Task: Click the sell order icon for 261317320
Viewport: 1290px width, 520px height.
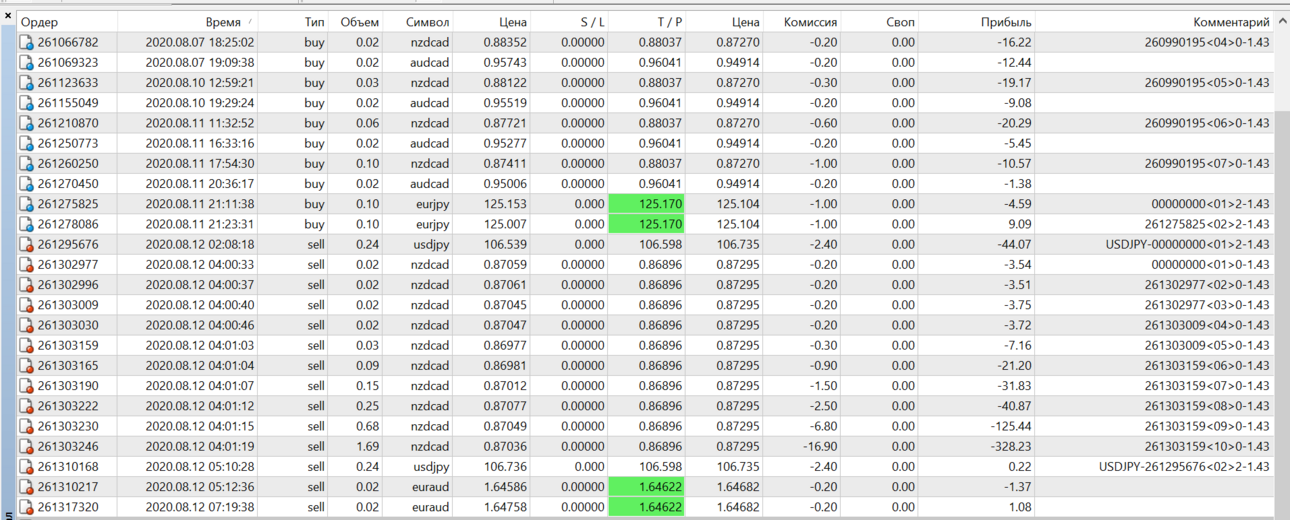Action: (x=27, y=507)
